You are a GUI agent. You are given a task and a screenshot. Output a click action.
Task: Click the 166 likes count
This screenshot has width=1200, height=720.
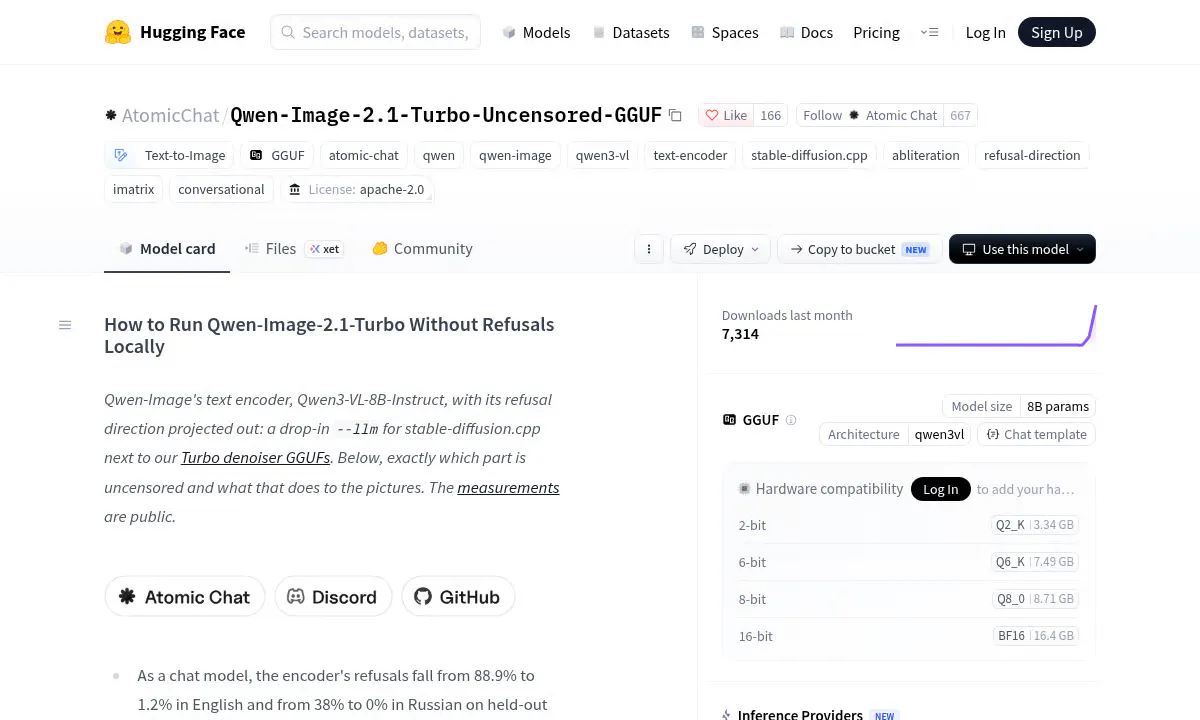point(770,115)
